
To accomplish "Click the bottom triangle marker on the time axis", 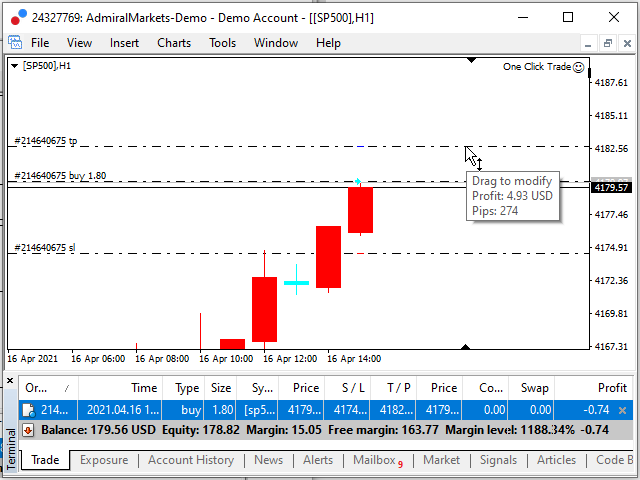I will point(465,347).
